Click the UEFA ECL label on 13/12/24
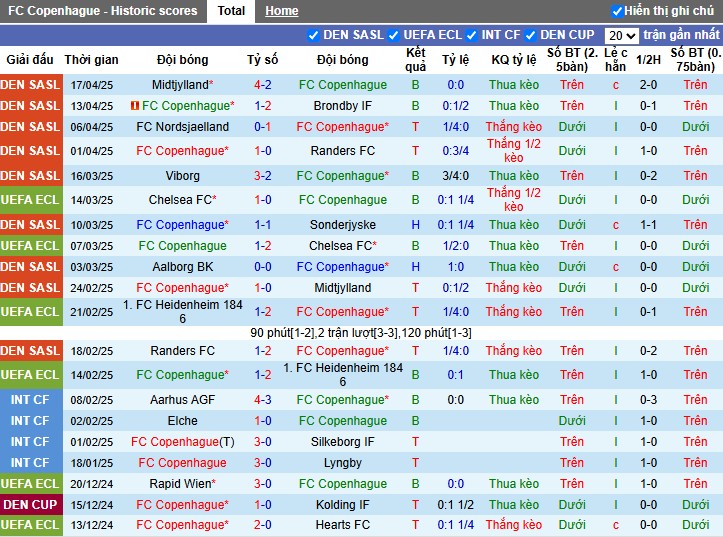Screen dimensions: 723x537 coord(30,525)
